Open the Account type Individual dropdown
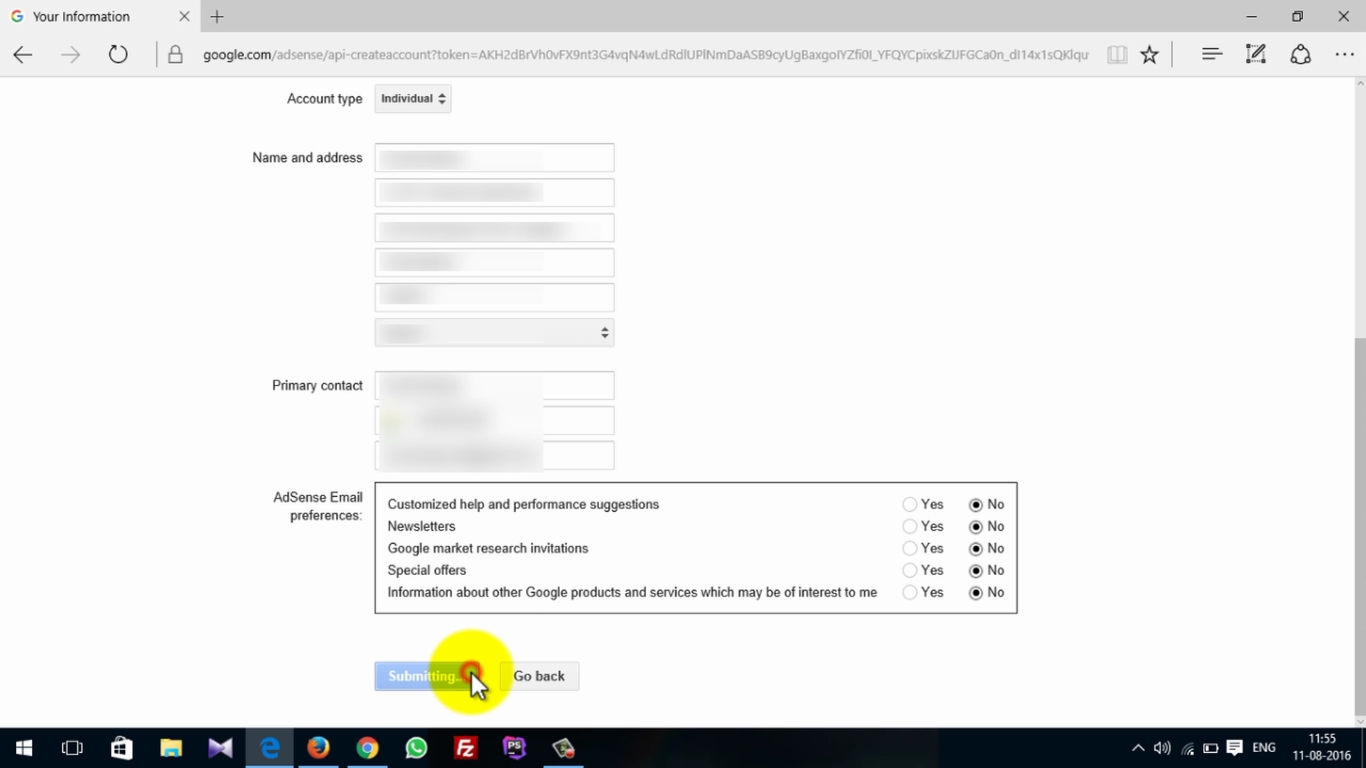The width and height of the screenshot is (1366, 768). [x=413, y=99]
